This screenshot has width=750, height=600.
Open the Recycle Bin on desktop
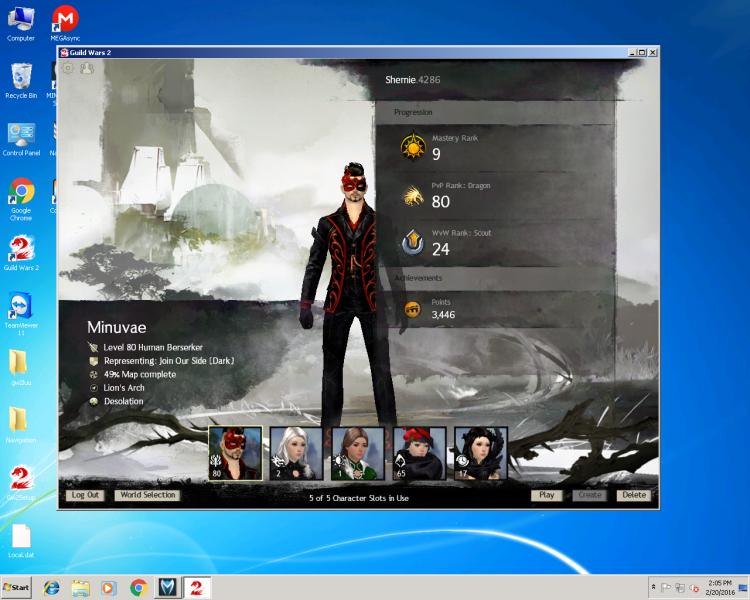21,81
